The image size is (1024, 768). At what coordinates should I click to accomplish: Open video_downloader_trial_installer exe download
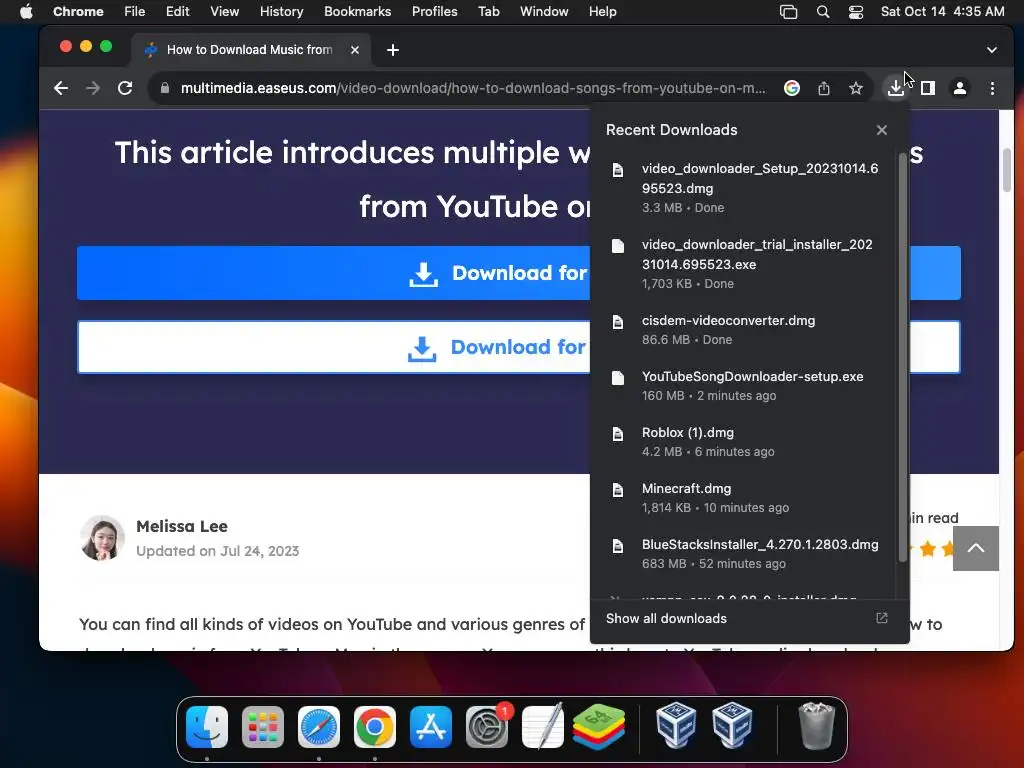point(744,264)
